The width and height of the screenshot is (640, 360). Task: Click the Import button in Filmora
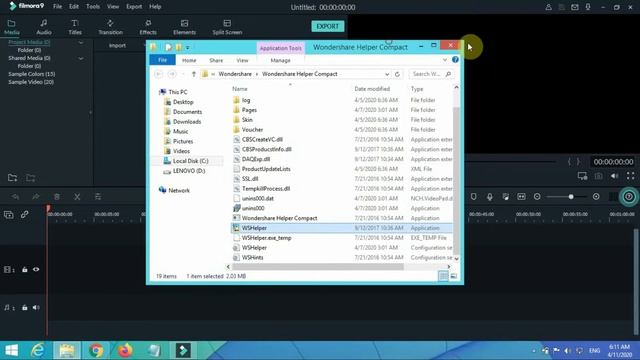(x=117, y=45)
